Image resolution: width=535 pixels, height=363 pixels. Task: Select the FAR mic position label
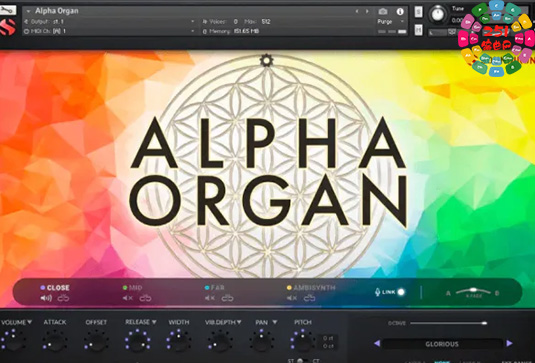(217, 288)
